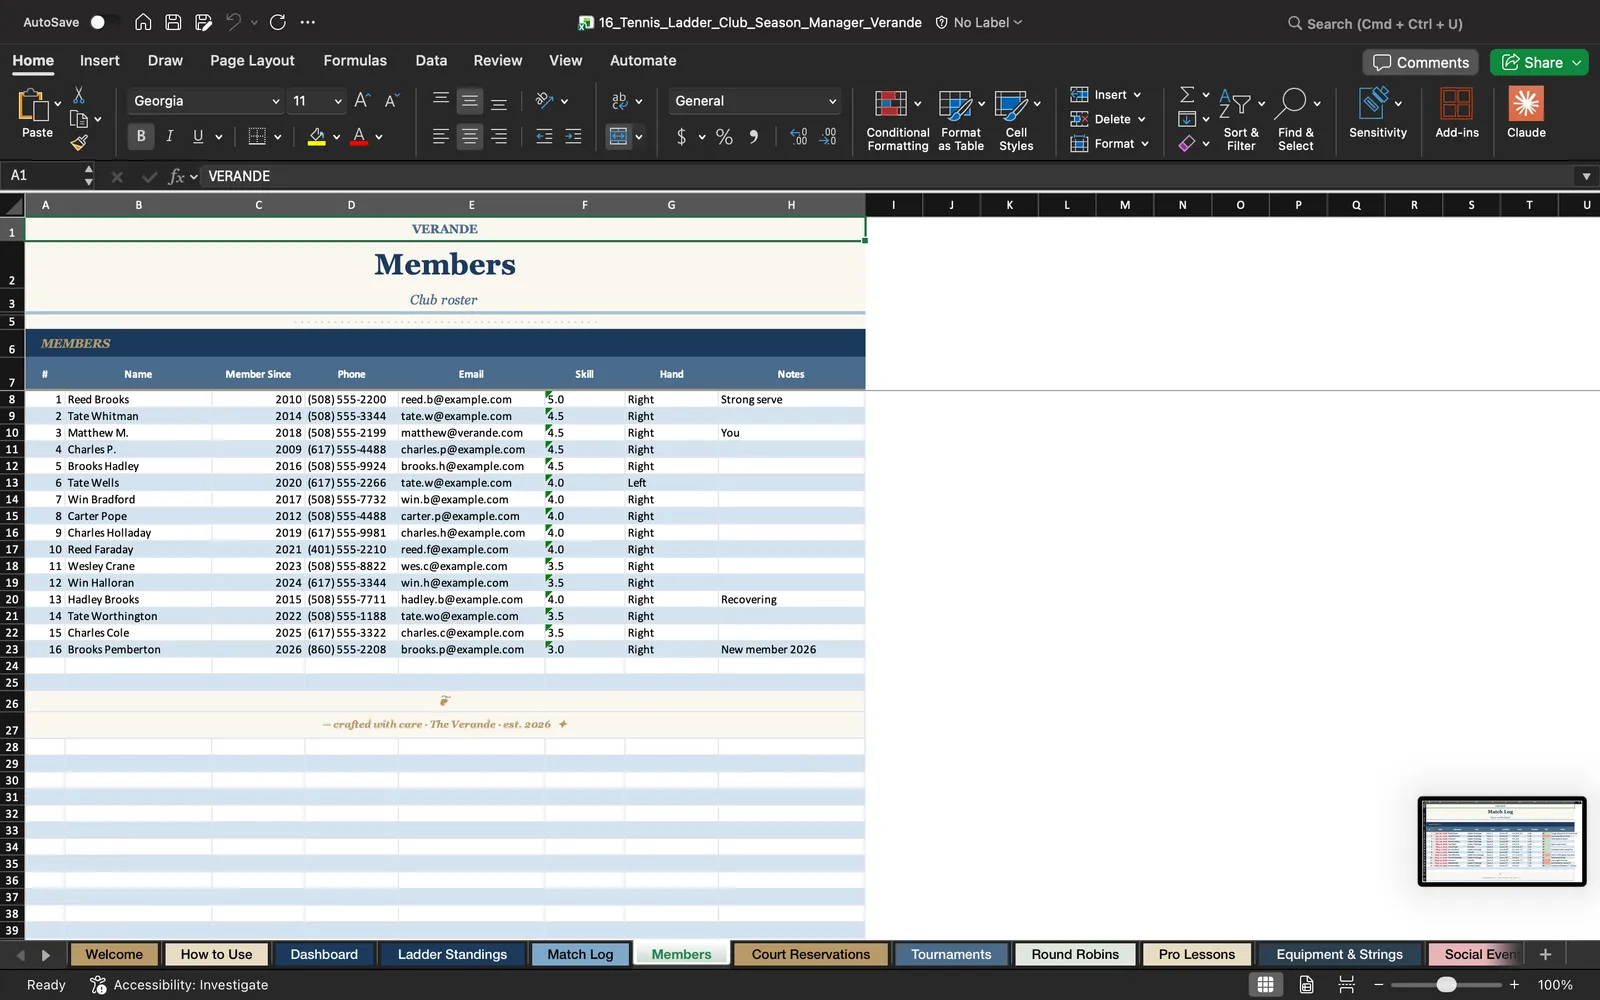The height and width of the screenshot is (1000, 1600).
Task: Open the font name Georgia dropdown
Action: tap(275, 101)
